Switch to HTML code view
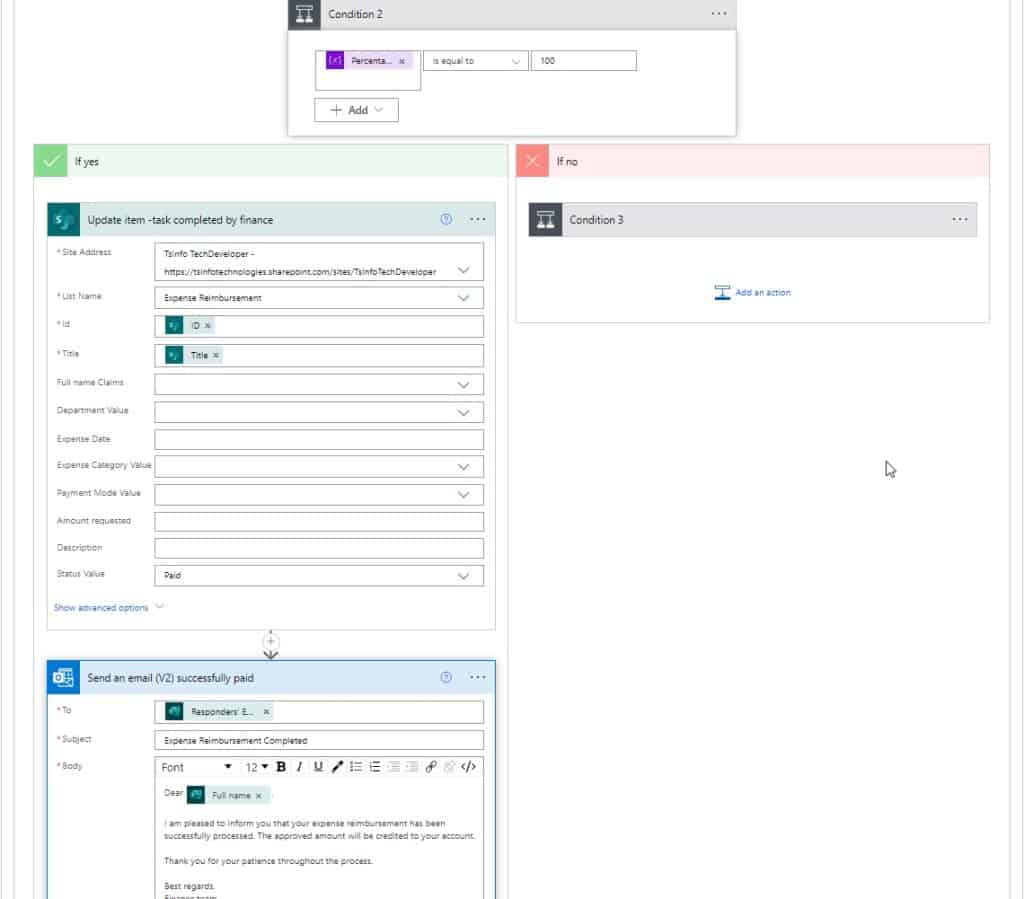1024x899 pixels. click(x=468, y=766)
